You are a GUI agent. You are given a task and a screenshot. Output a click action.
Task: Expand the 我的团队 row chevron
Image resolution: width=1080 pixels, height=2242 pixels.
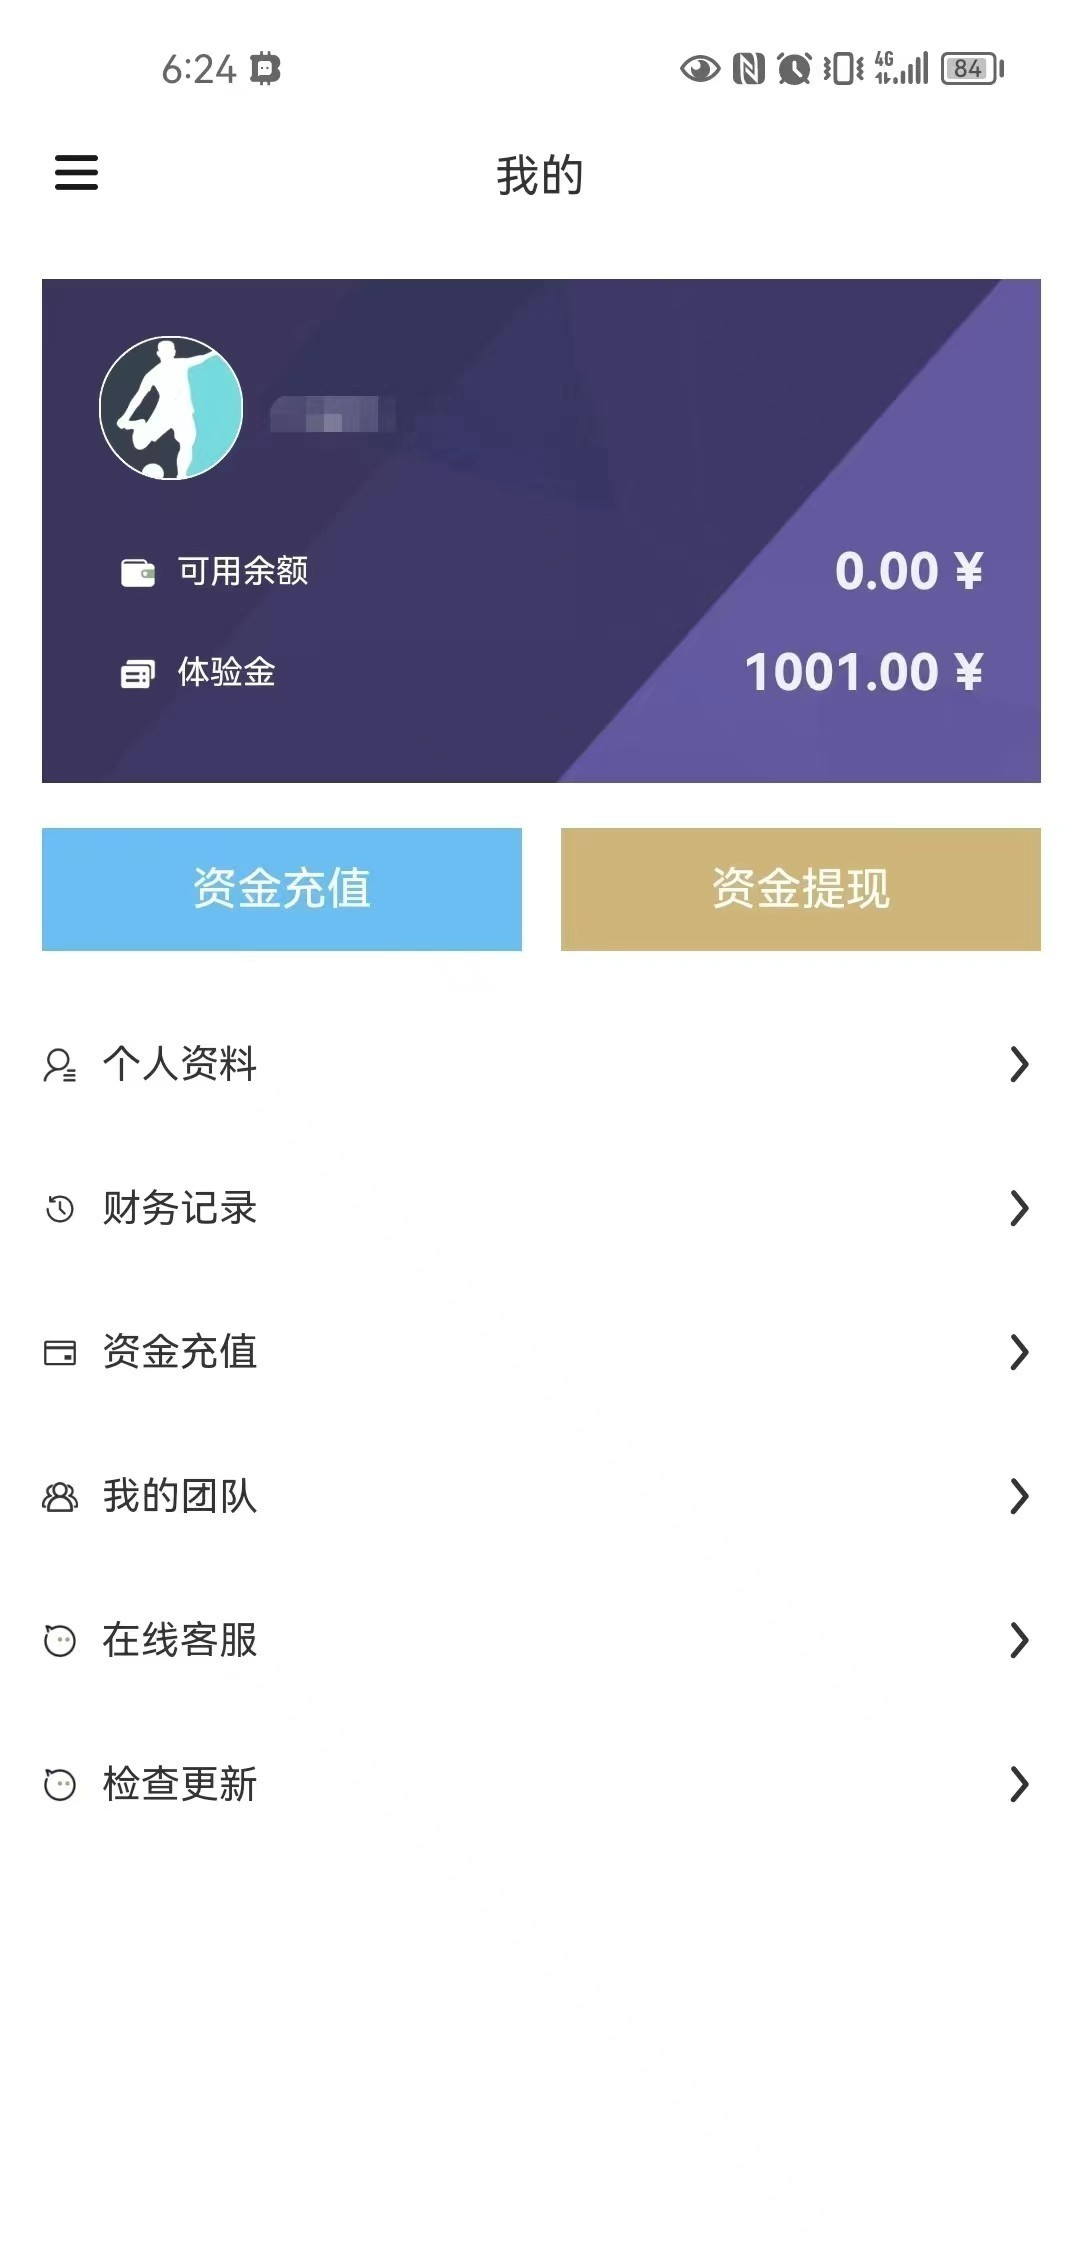[x=1019, y=1497]
